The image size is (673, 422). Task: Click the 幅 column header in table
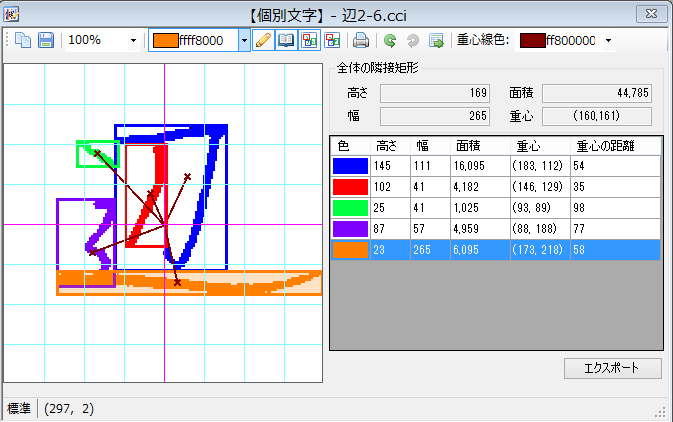430,146
